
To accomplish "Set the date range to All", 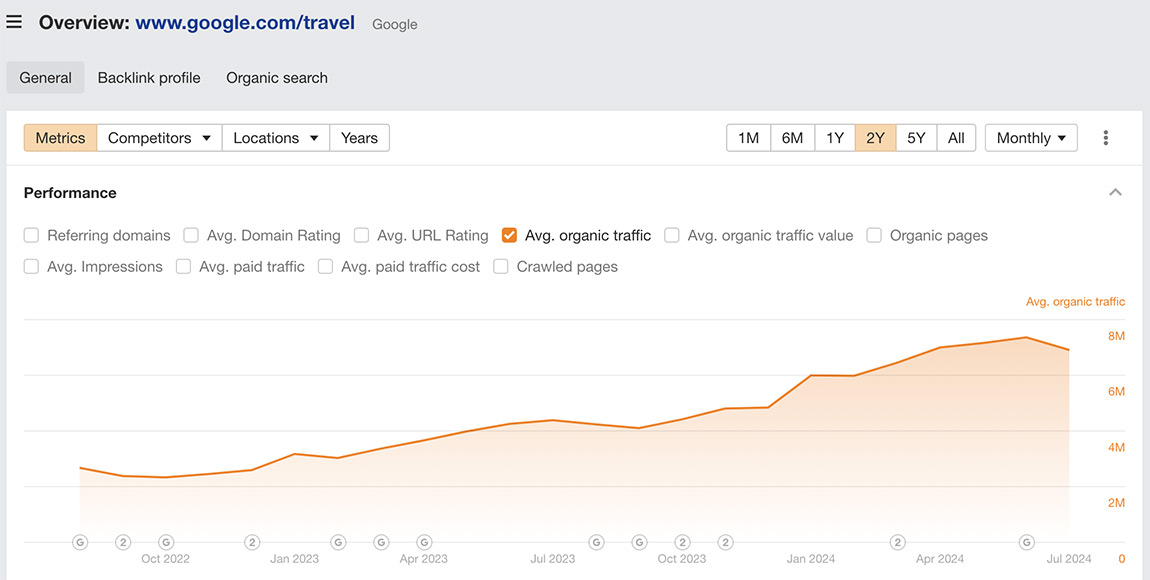I will click(956, 138).
